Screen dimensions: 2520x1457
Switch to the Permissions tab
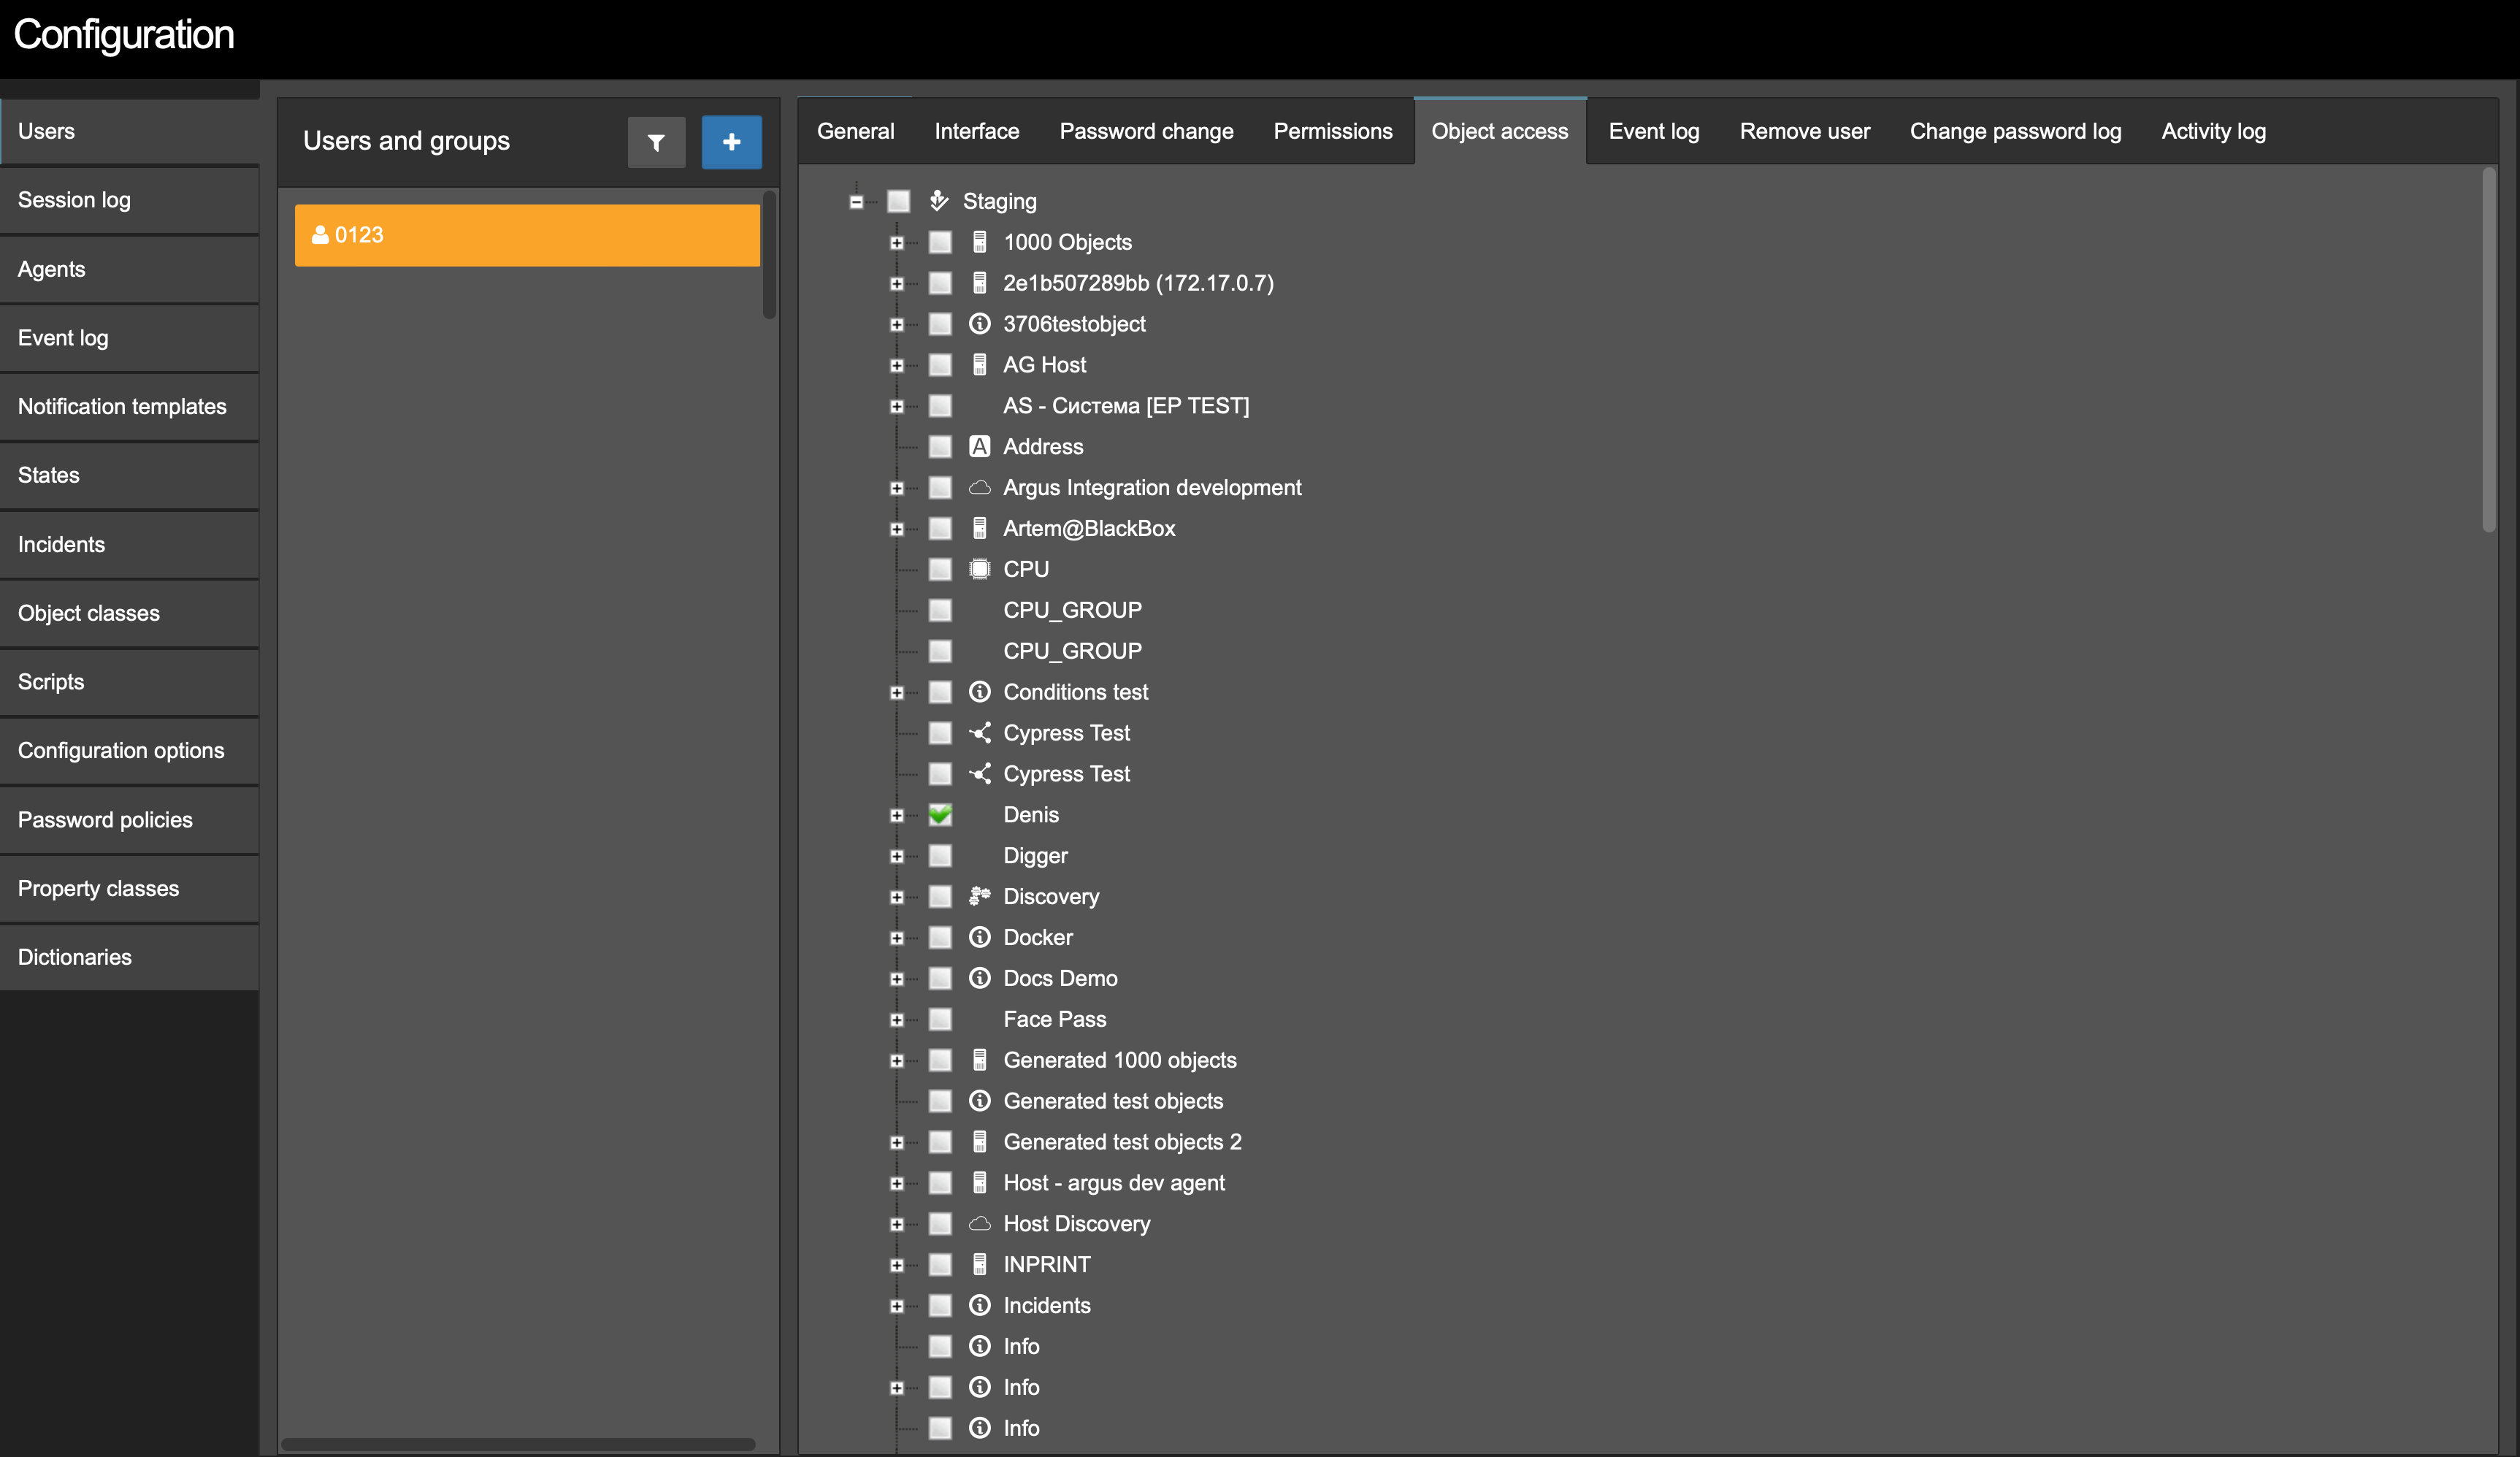pyautogui.click(x=1332, y=131)
